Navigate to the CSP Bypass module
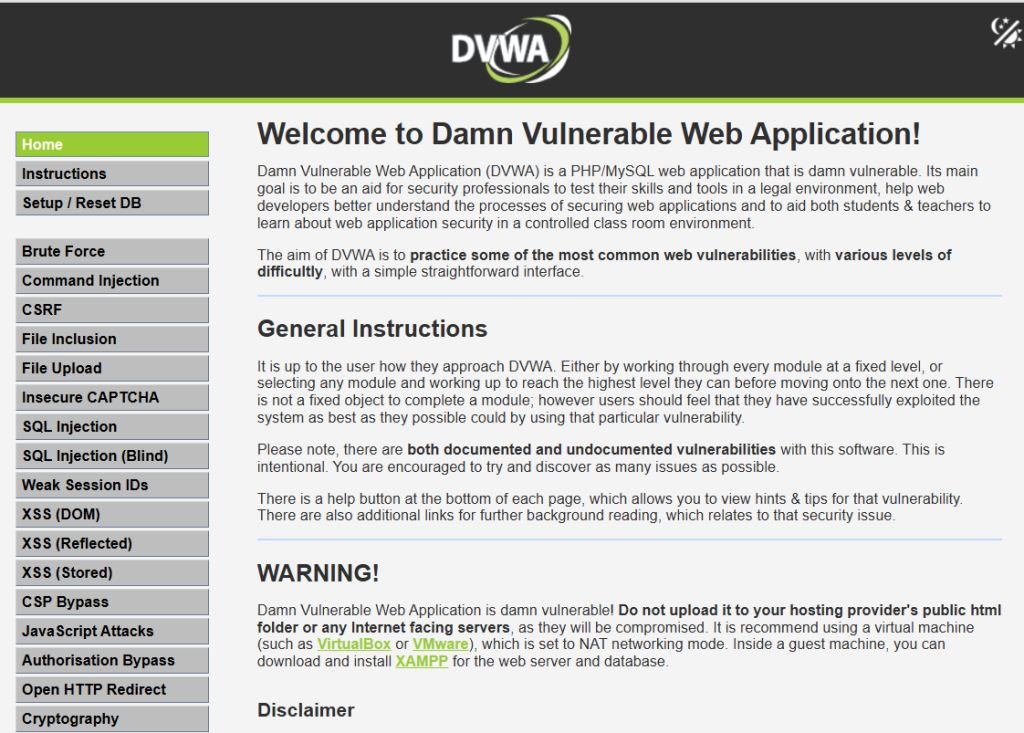1024x733 pixels. pyautogui.click(x=112, y=602)
